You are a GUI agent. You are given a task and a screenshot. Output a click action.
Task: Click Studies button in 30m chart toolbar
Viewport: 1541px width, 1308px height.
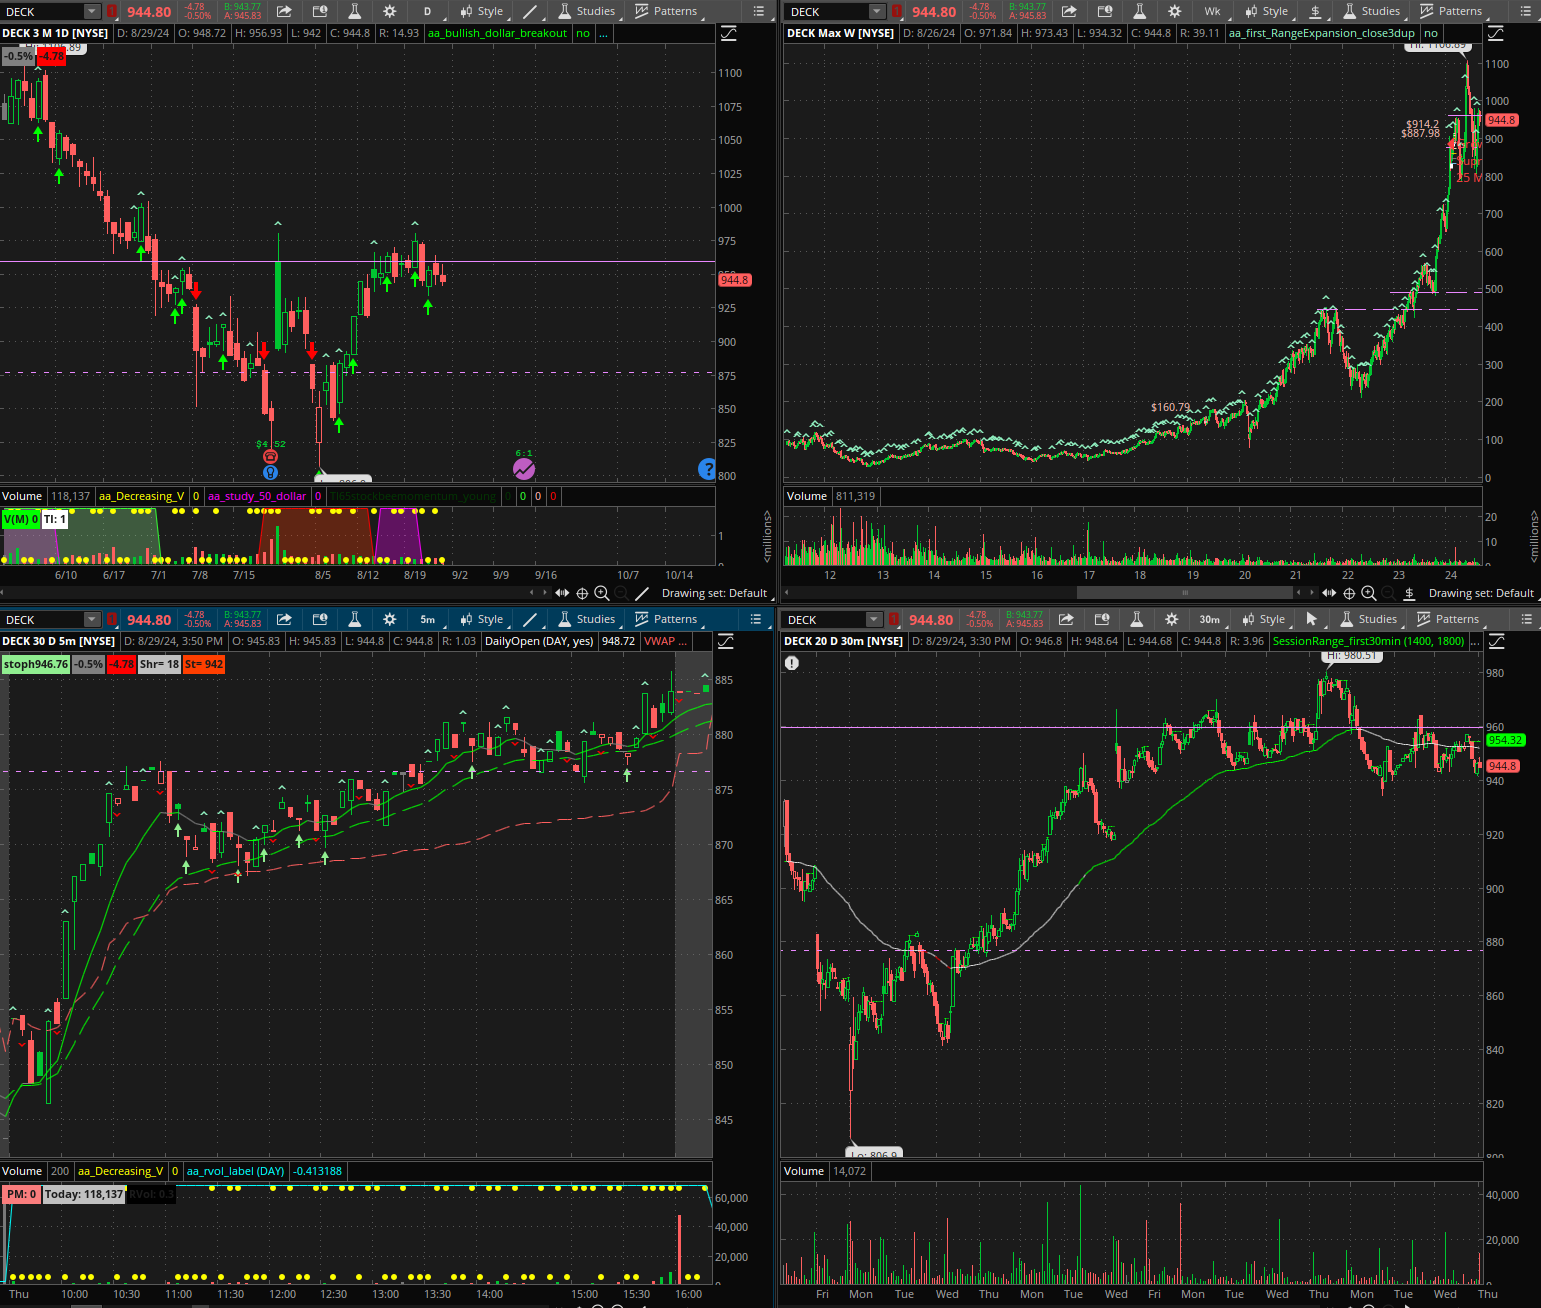[x=1369, y=619]
